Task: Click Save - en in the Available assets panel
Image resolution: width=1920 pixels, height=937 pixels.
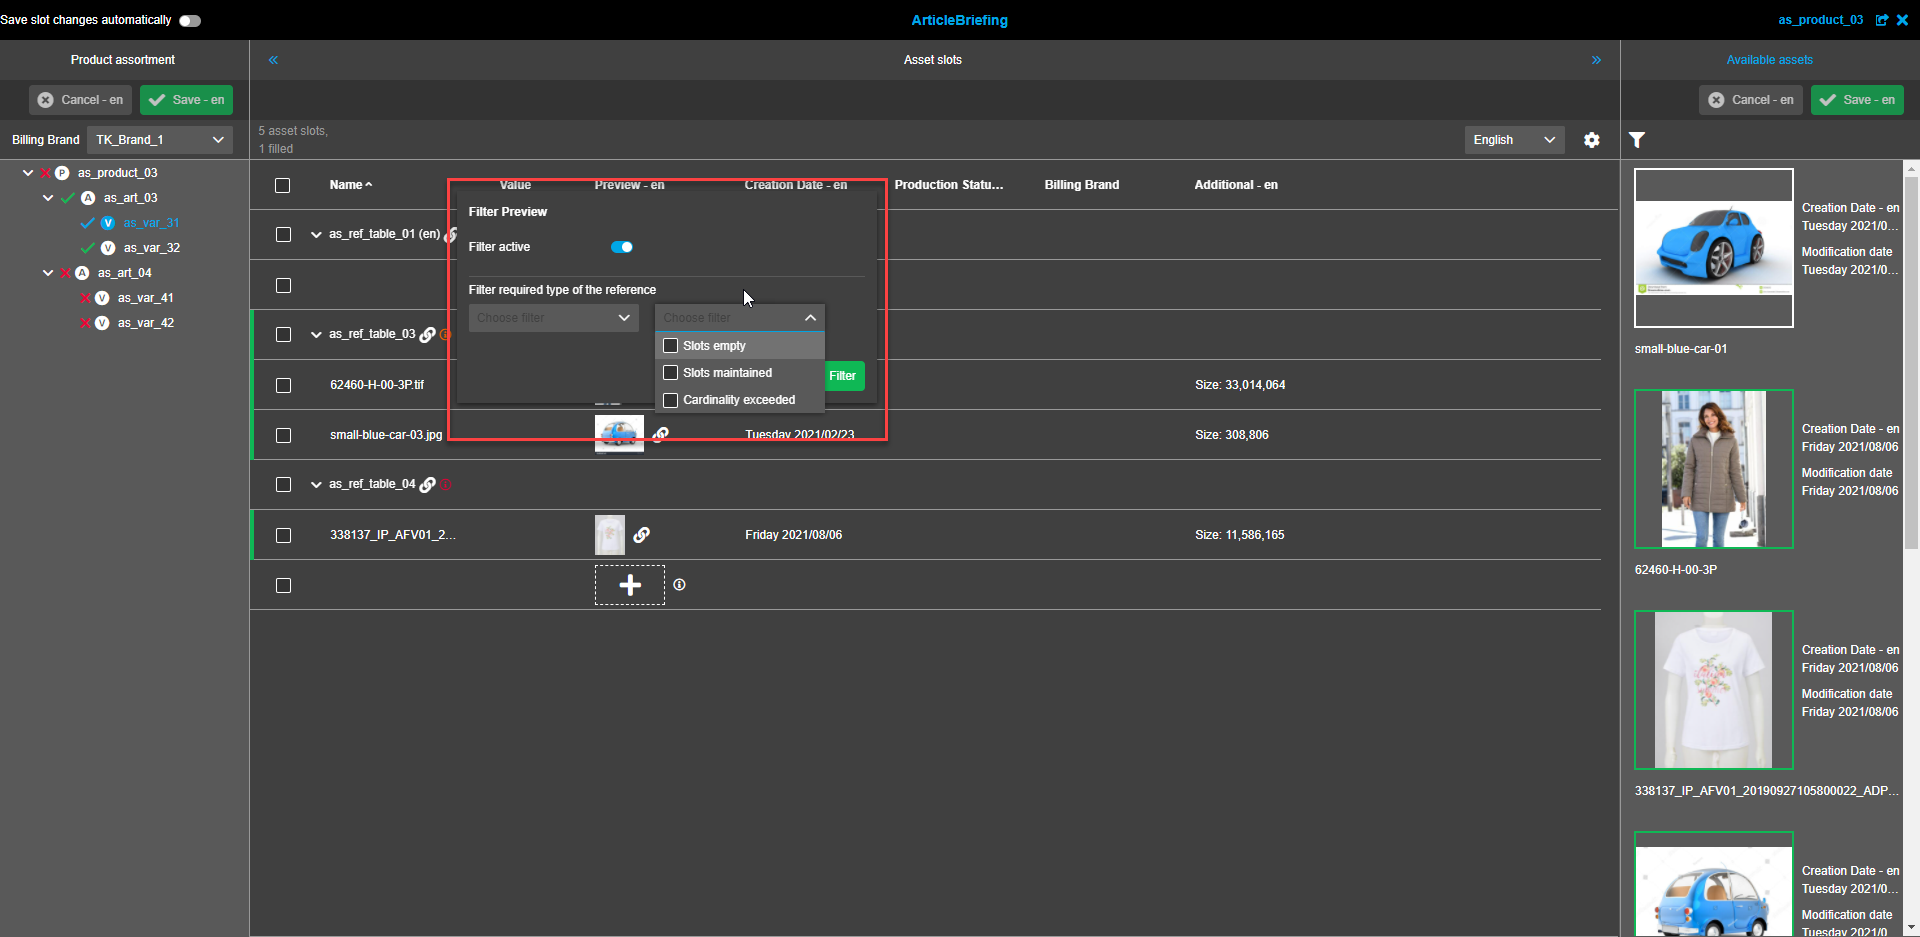Action: coord(1857,99)
